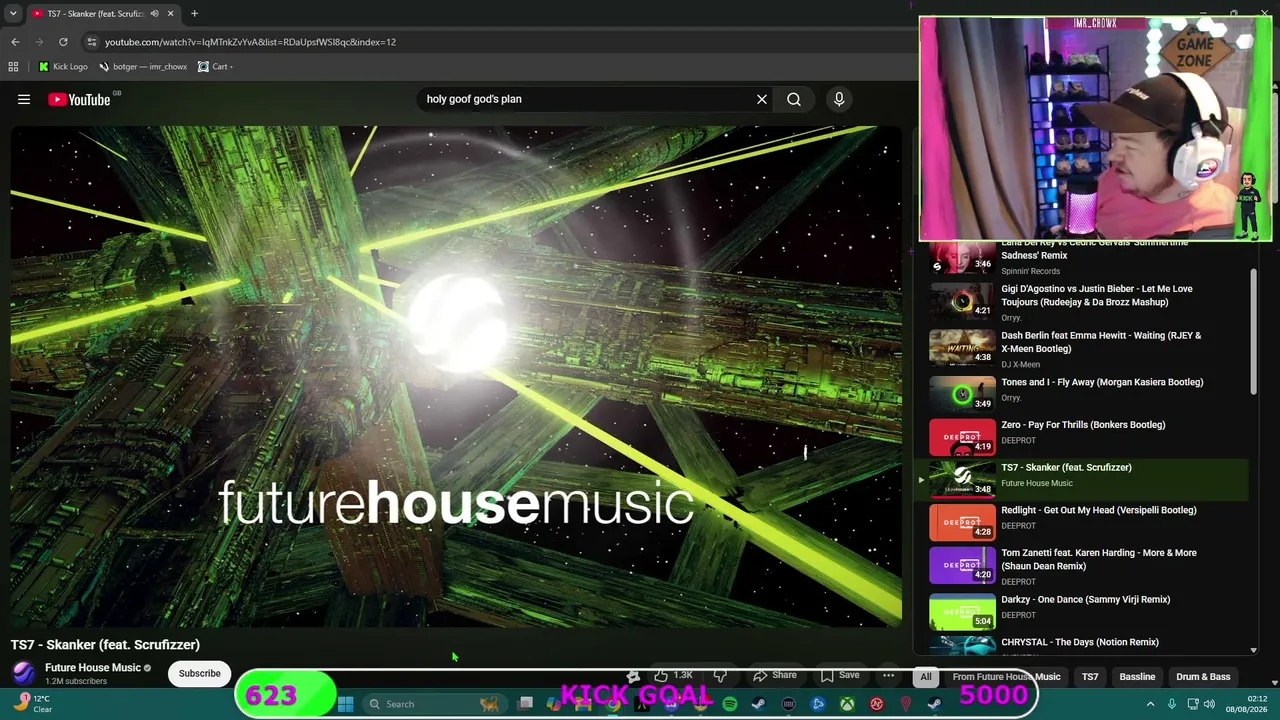1280x720 pixels.
Task: Start voice search with the microphone
Action: (839, 99)
